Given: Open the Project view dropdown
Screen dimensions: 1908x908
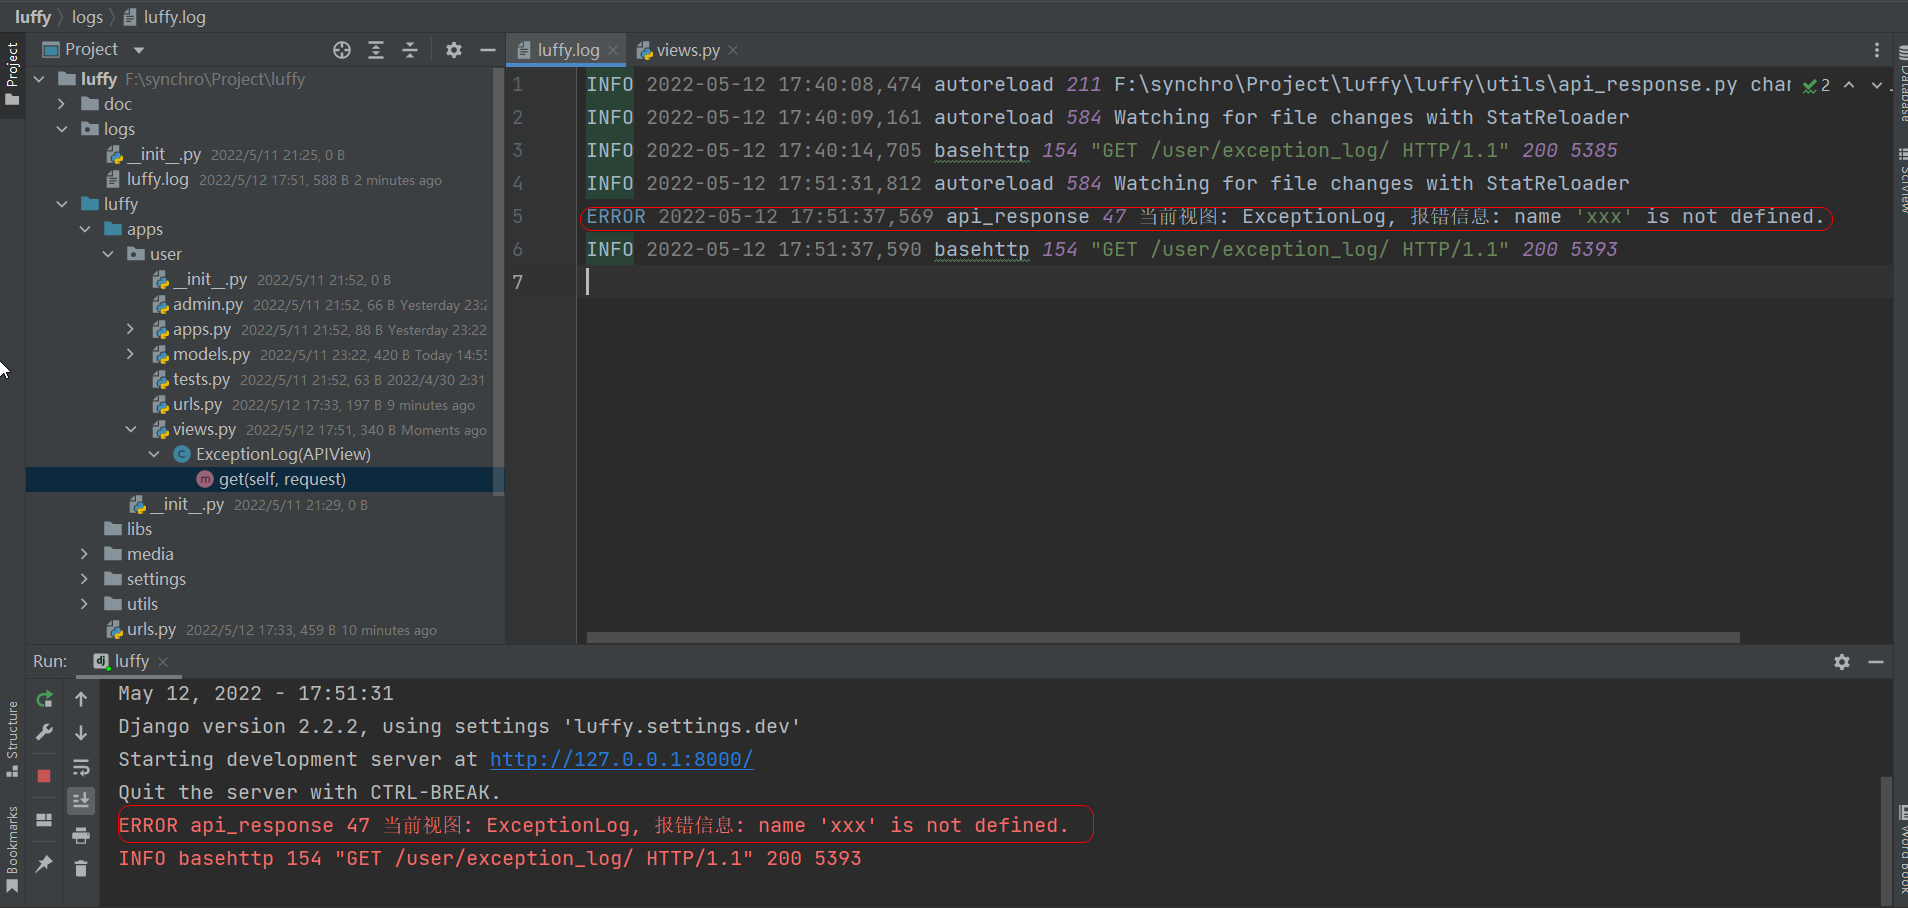Looking at the screenshot, I should pyautogui.click(x=139, y=50).
